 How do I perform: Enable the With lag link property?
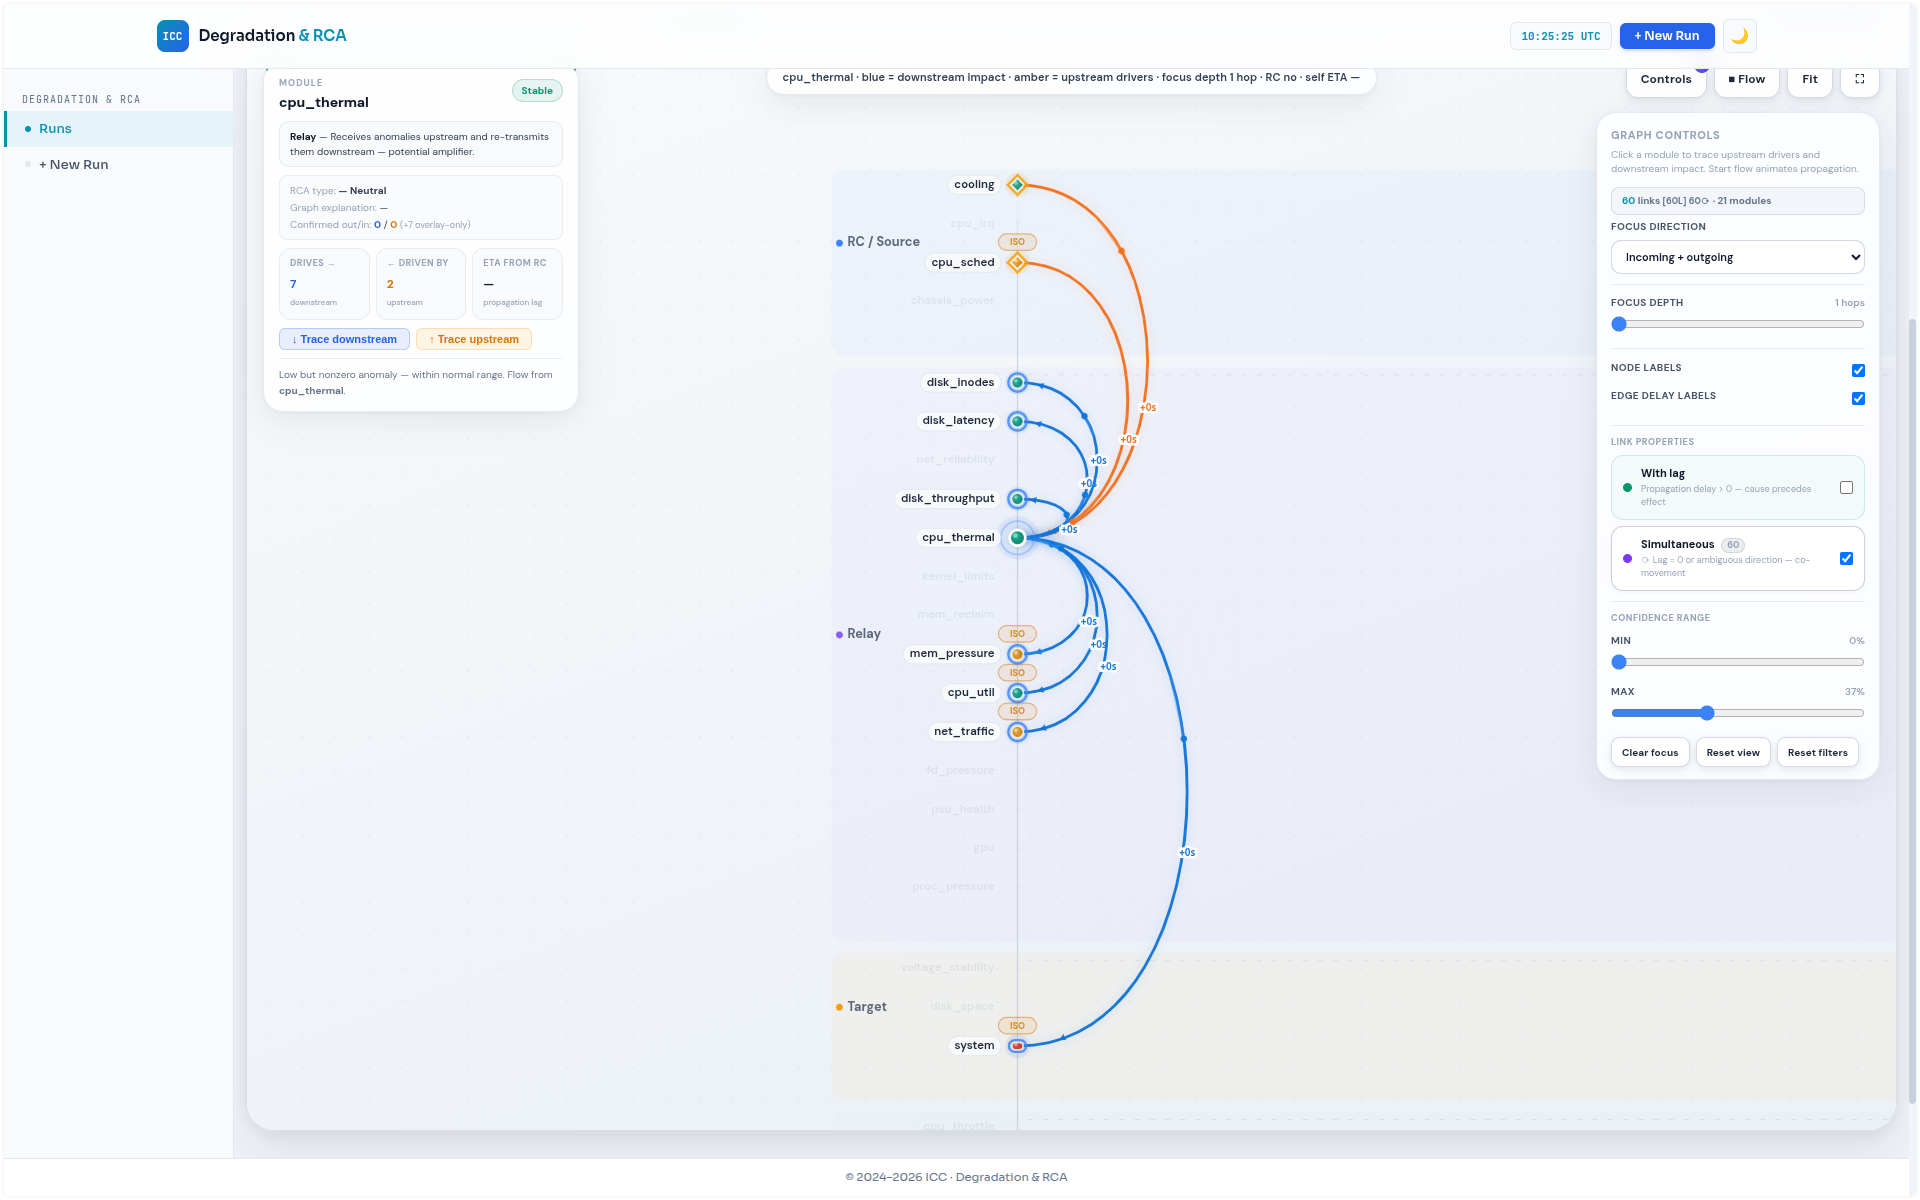point(1847,487)
